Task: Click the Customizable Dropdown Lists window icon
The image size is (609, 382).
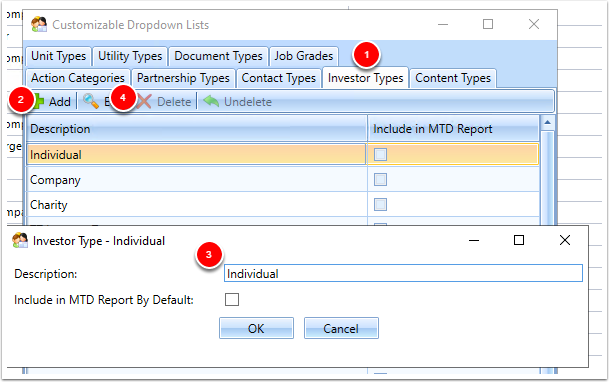Action: [39, 24]
